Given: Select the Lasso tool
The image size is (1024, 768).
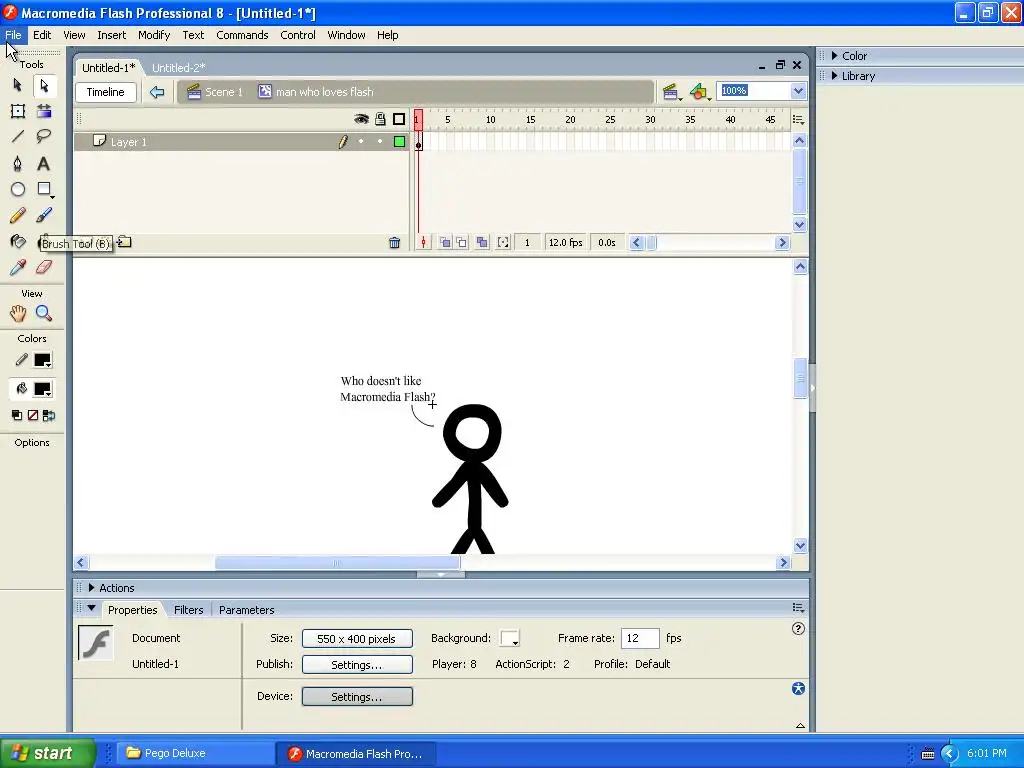Looking at the screenshot, I should 44,136.
